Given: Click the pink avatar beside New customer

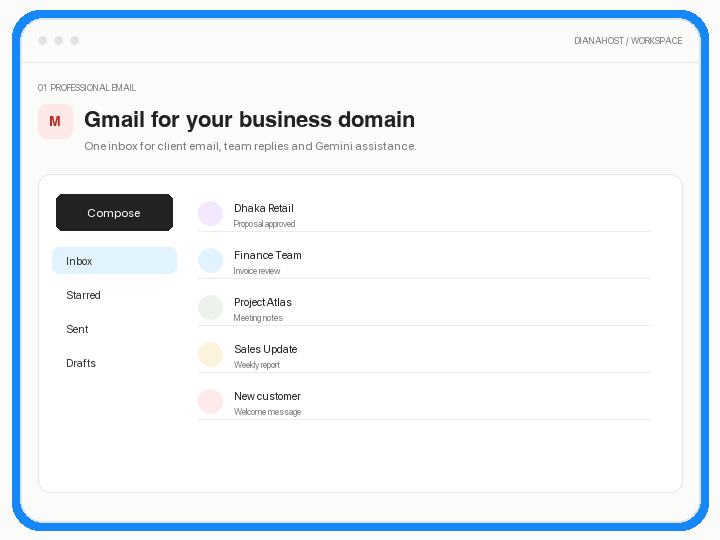Looking at the screenshot, I should (x=210, y=401).
